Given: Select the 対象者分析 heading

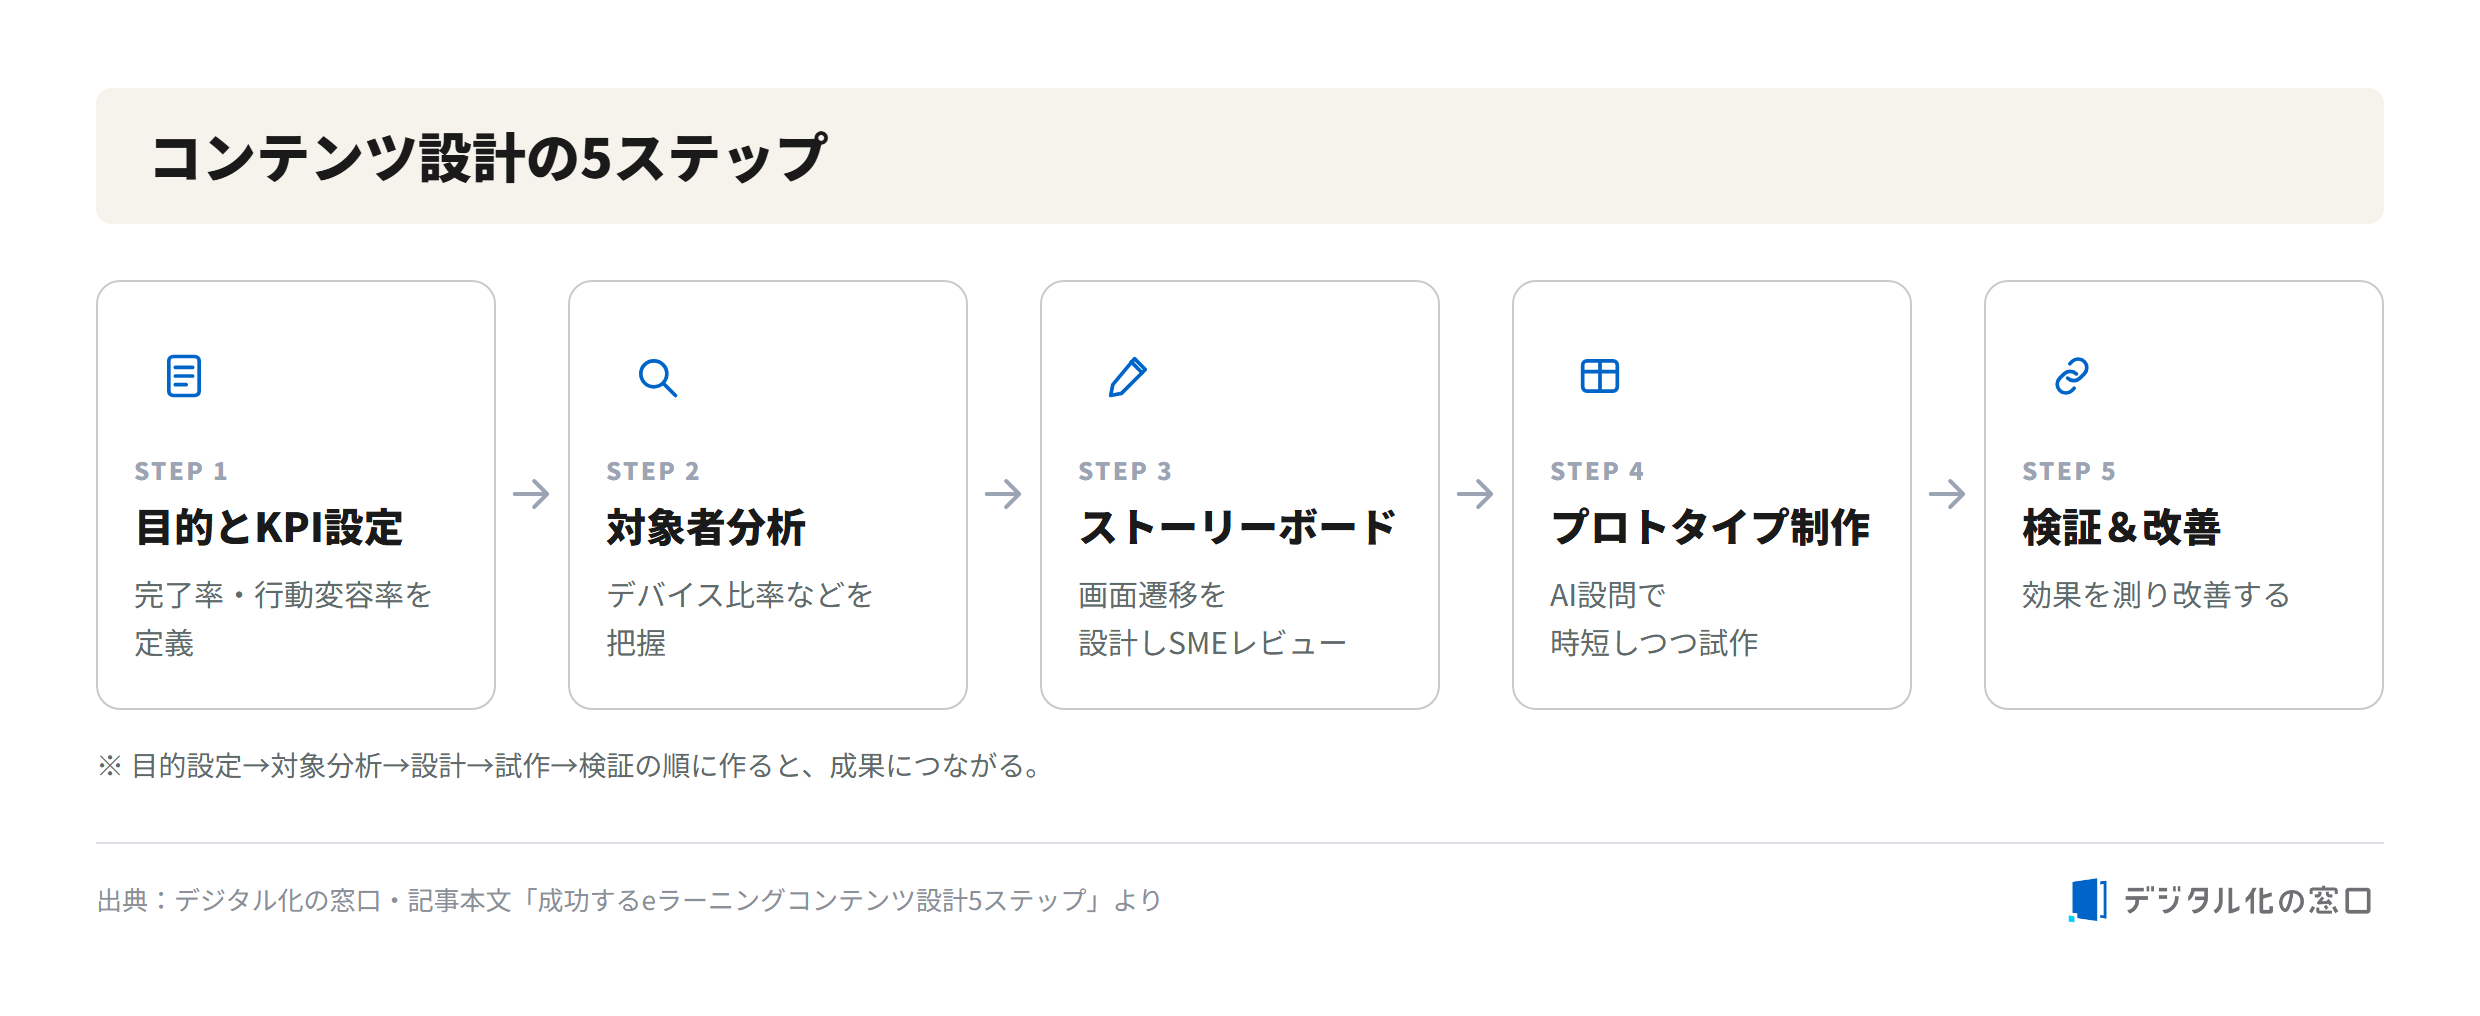Looking at the screenshot, I should 706,527.
